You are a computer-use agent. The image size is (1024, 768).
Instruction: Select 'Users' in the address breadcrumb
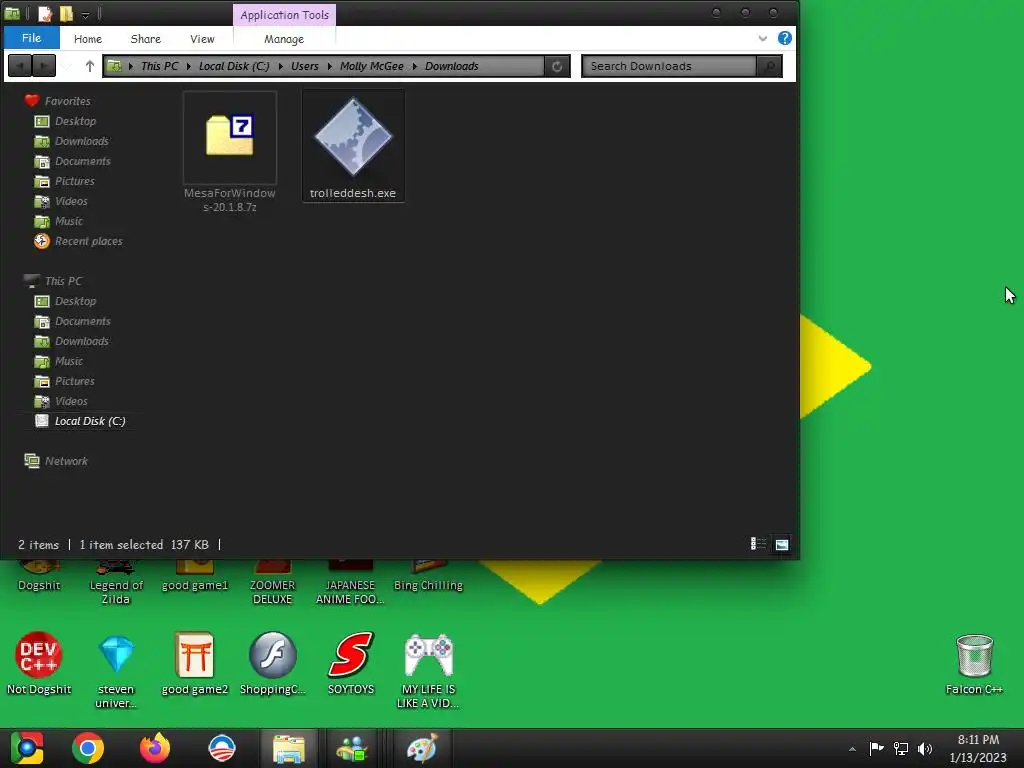(304, 66)
